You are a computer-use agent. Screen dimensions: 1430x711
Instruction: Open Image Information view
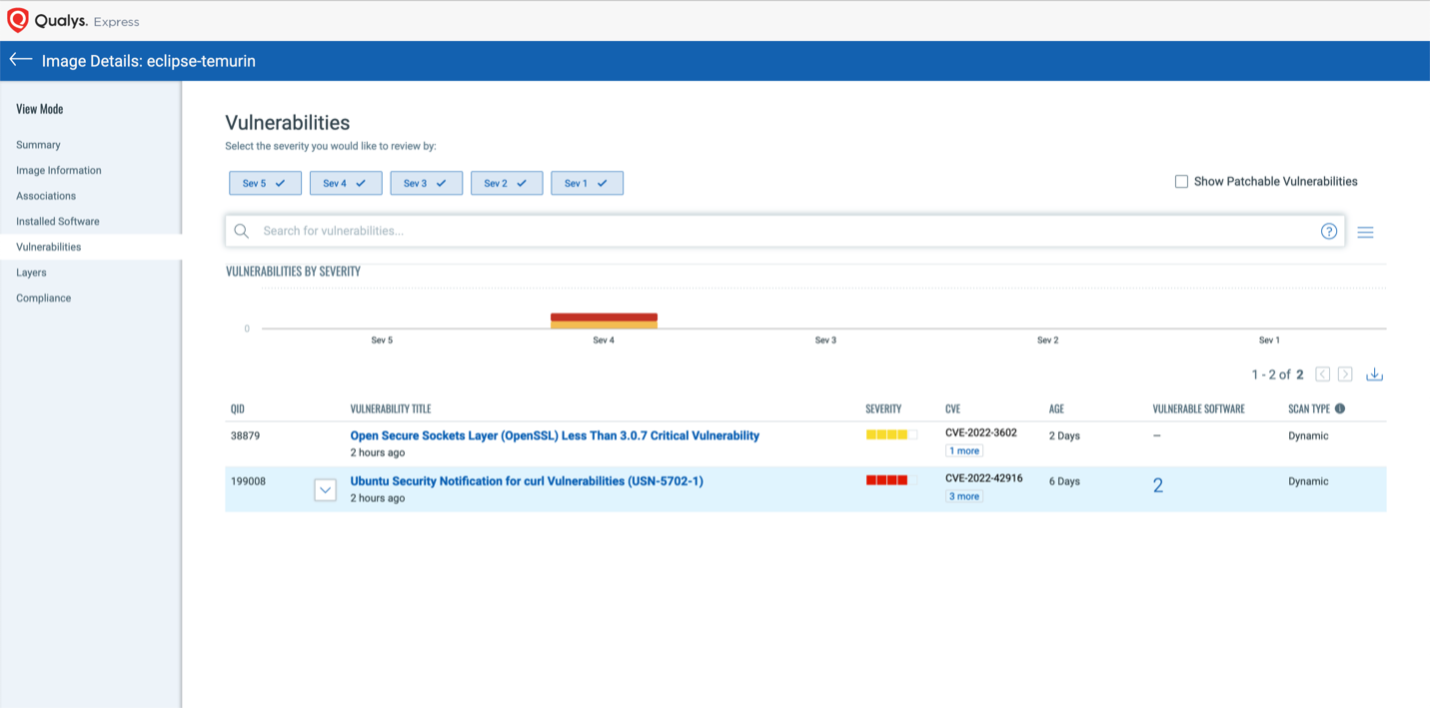click(59, 170)
